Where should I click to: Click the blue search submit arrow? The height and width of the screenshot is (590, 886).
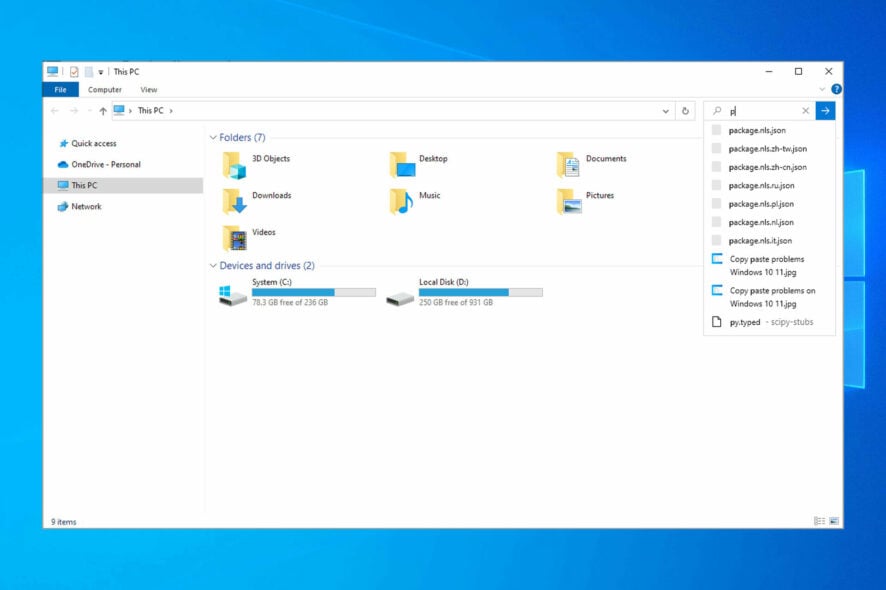825,110
